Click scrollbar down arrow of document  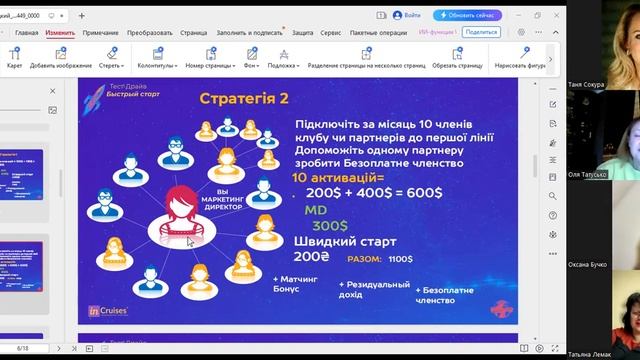coord(535,339)
